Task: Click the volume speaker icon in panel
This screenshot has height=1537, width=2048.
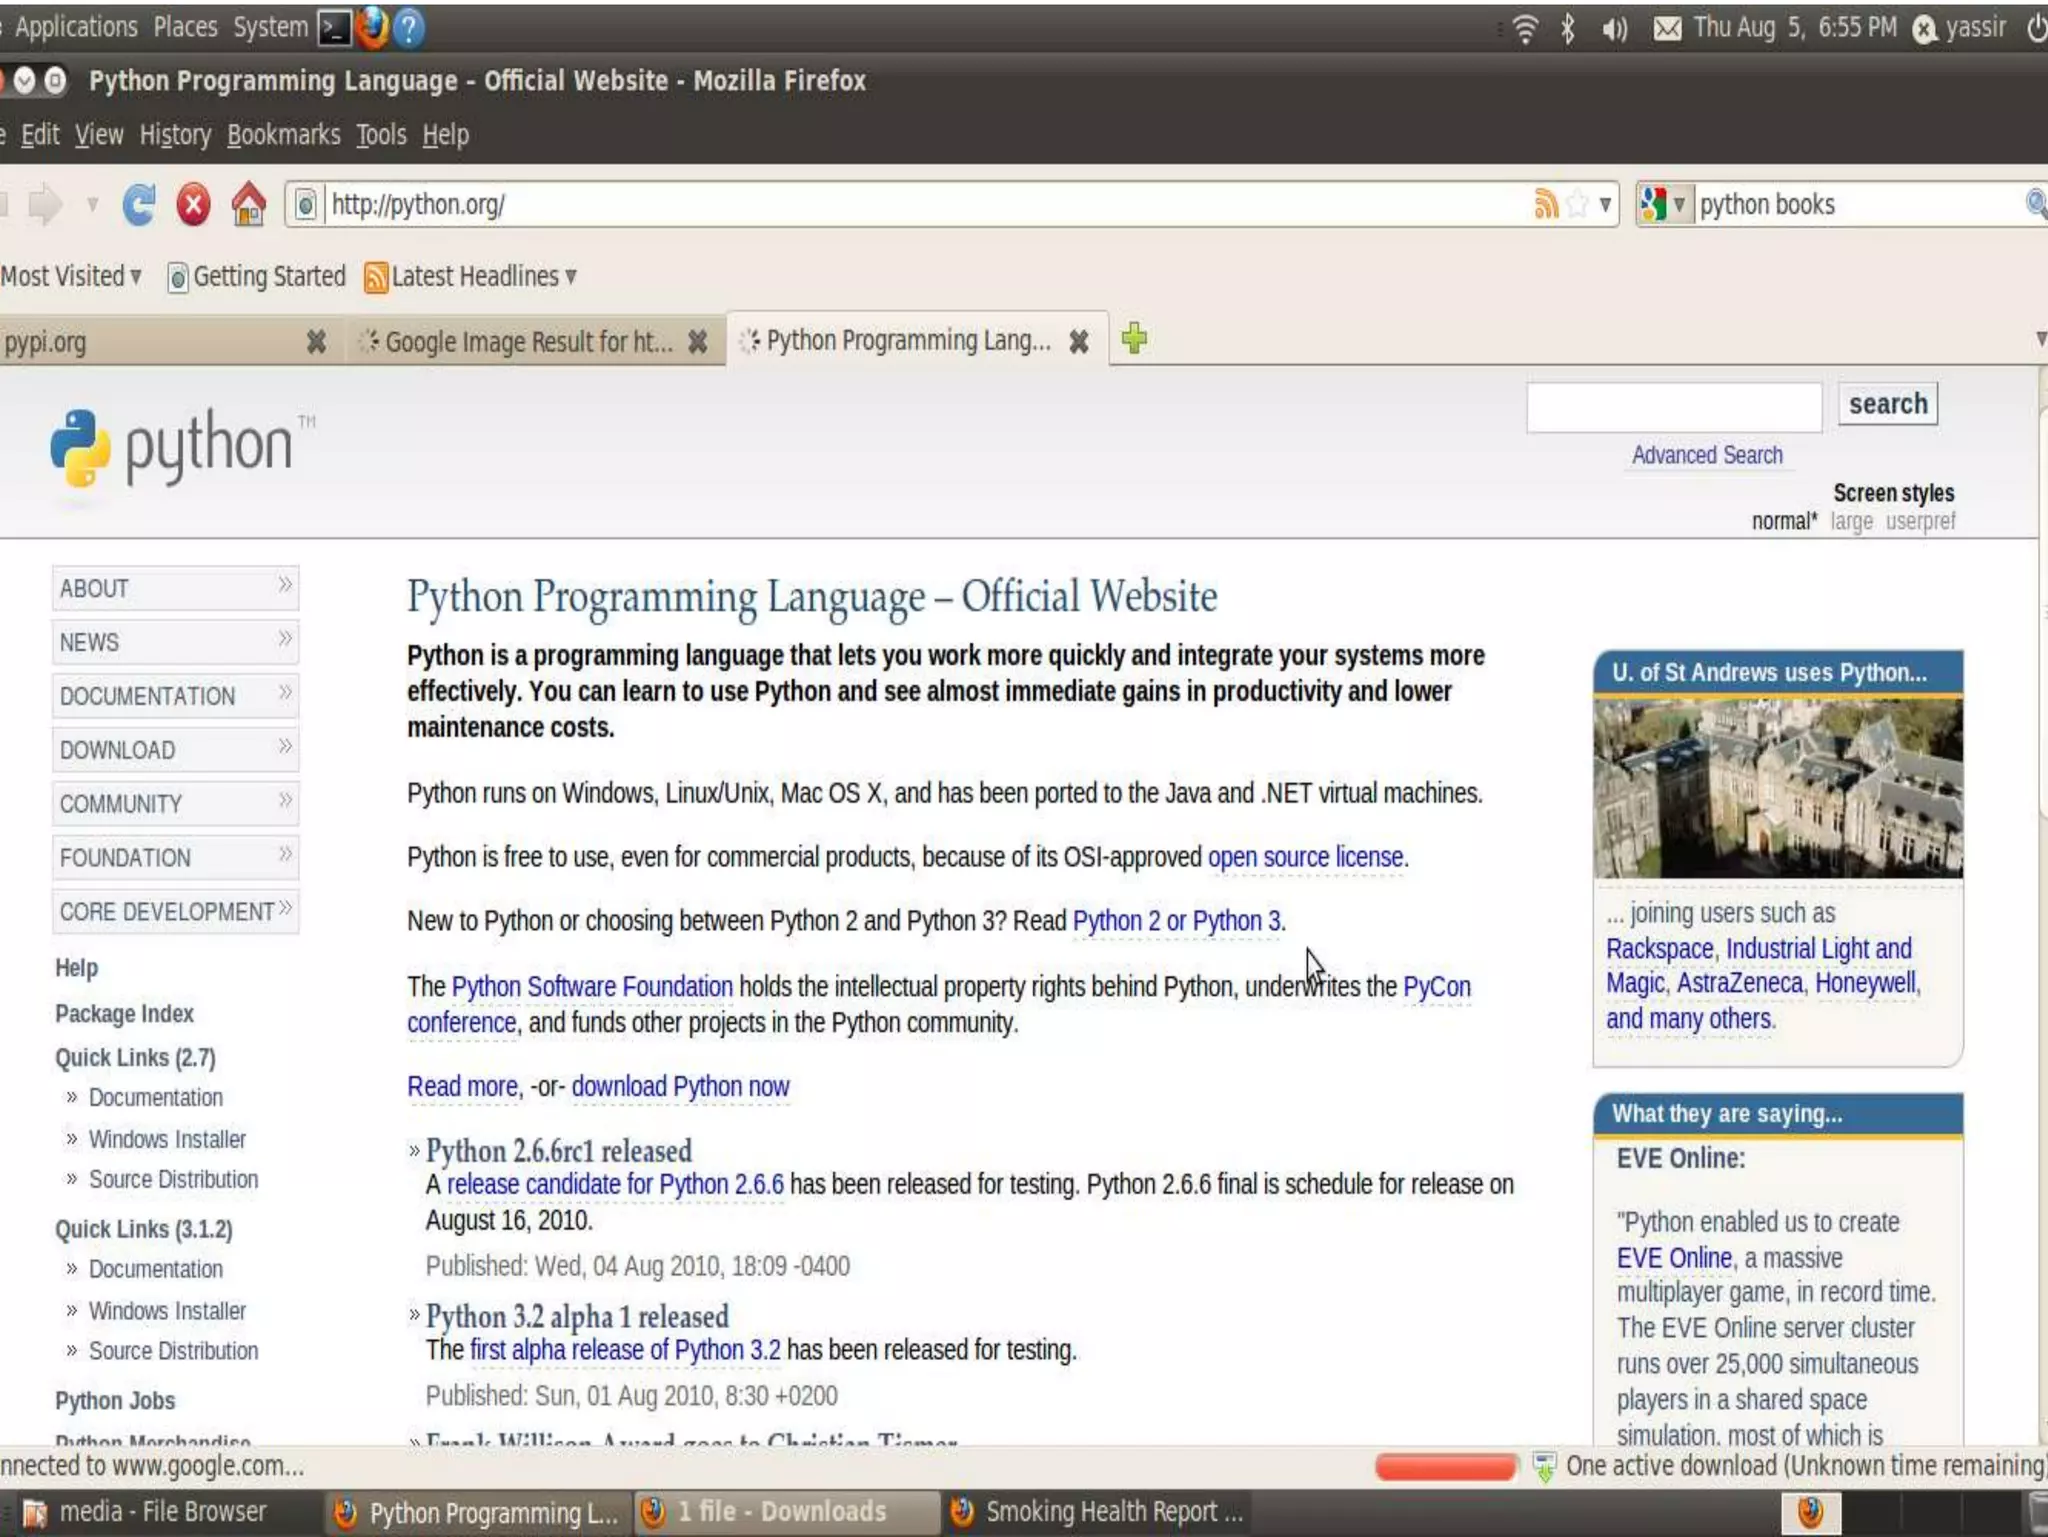Action: click(1613, 28)
